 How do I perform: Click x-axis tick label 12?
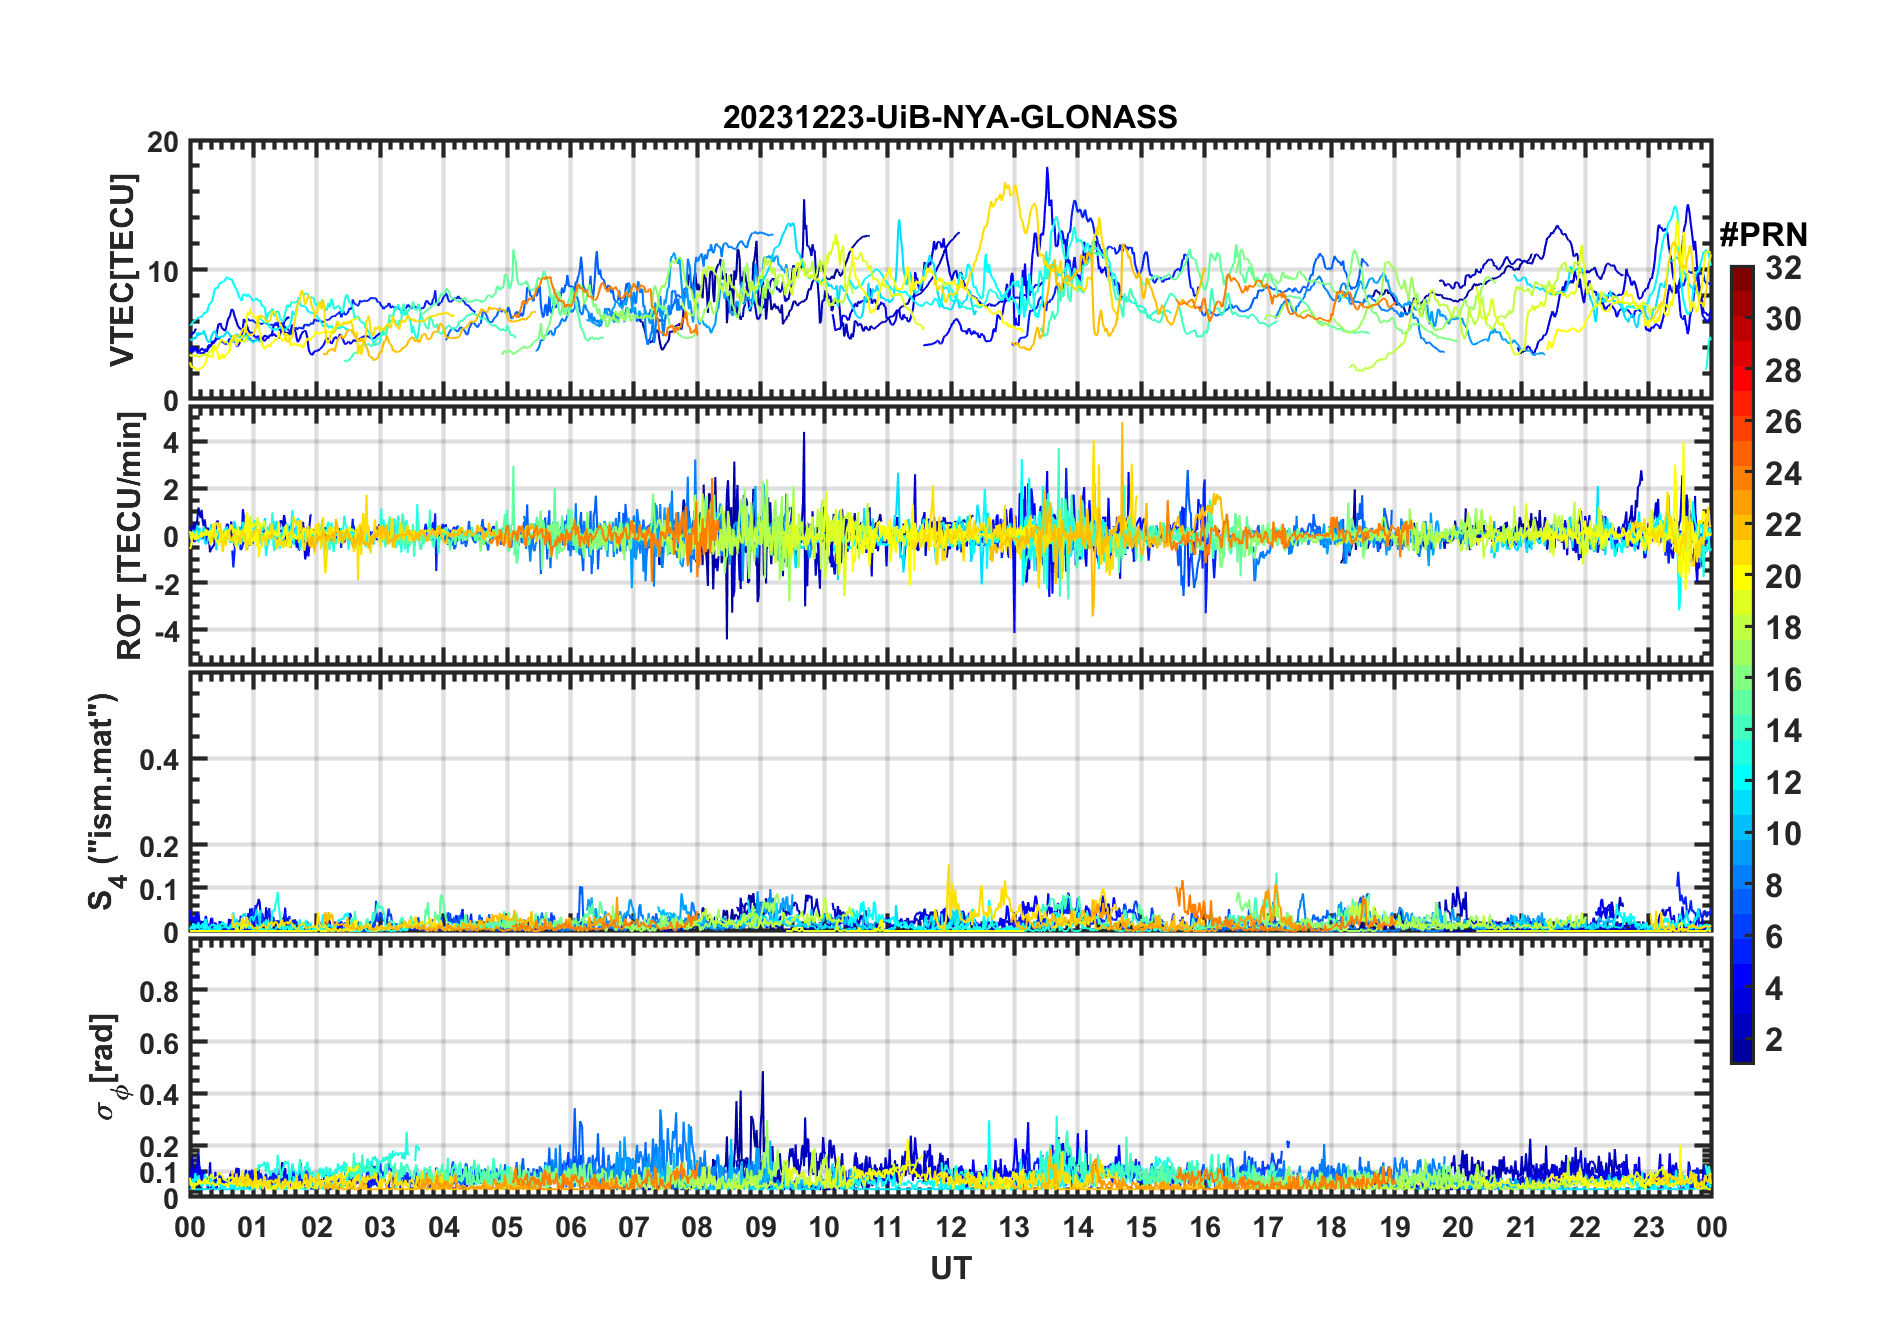[951, 1227]
